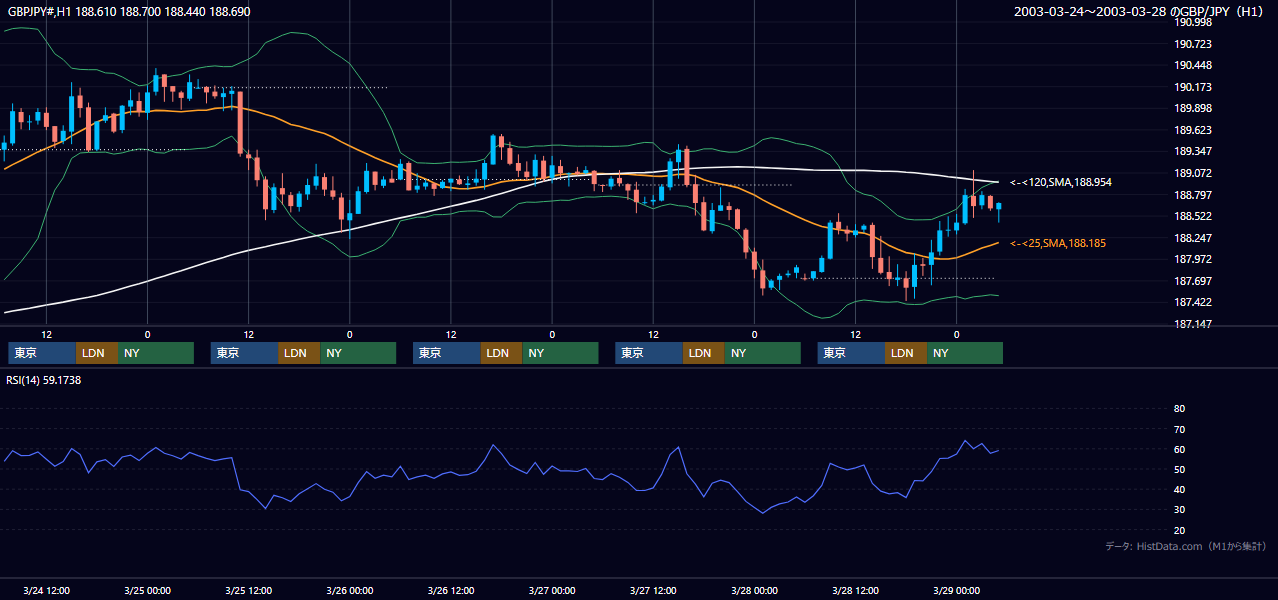Image resolution: width=1278 pixels, height=600 pixels.
Task: Click the 3/25 00:00 time axis label
Action: pos(147,590)
